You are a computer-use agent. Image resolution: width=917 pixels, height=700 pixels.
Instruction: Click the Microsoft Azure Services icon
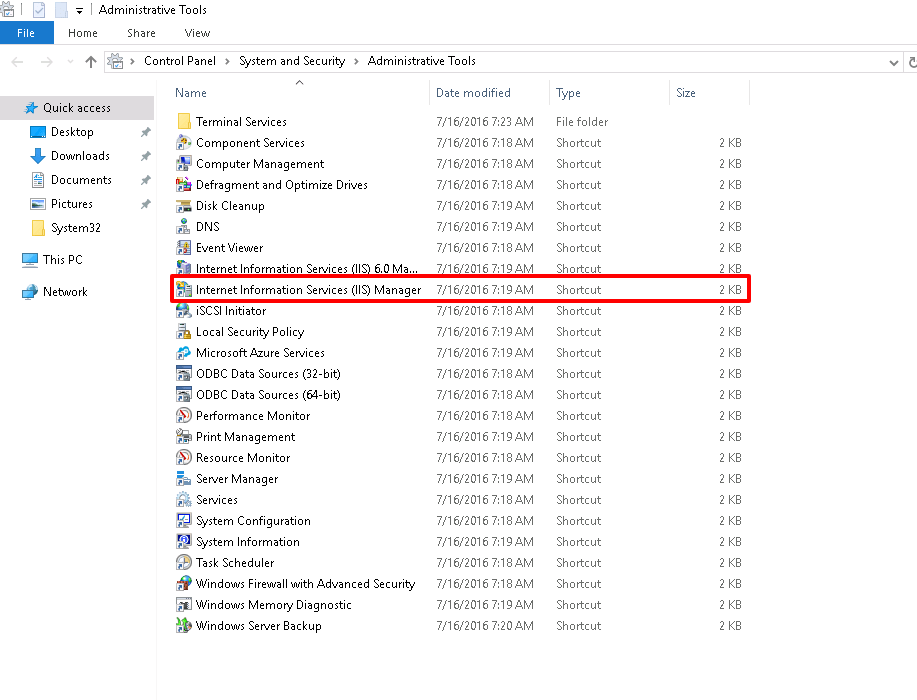184,353
